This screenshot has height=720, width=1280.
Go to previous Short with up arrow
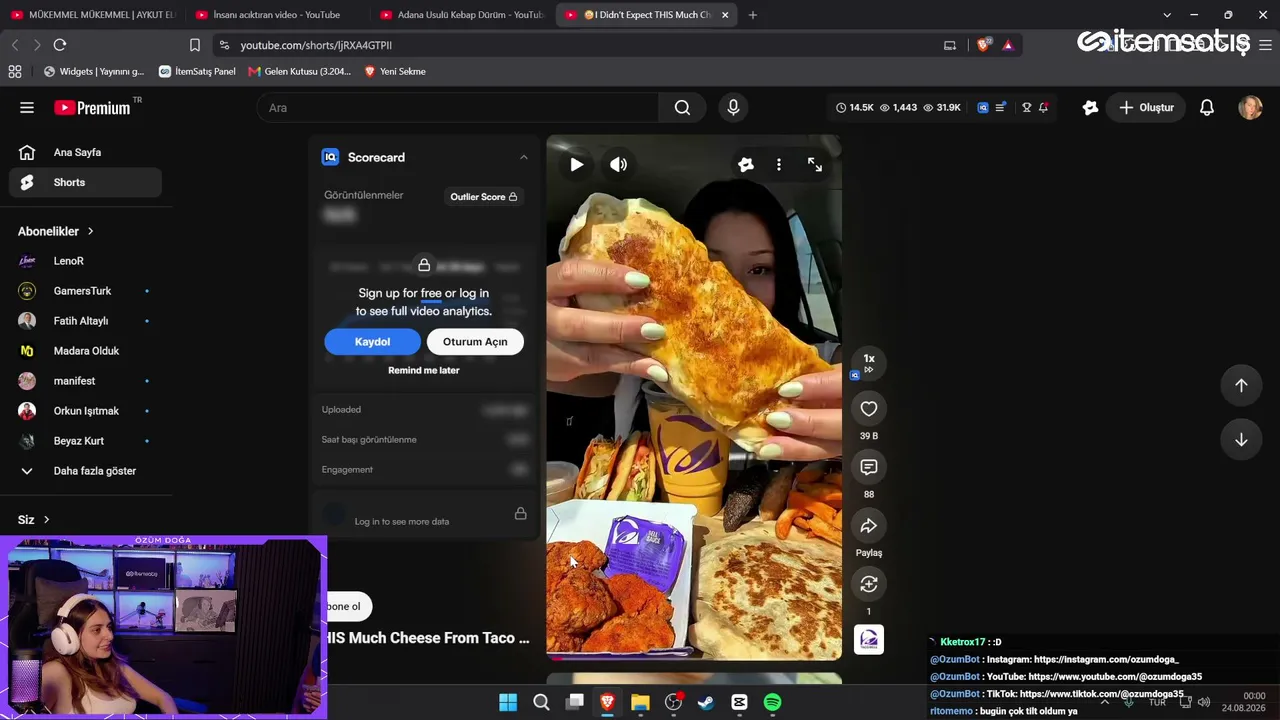[1241, 386]
